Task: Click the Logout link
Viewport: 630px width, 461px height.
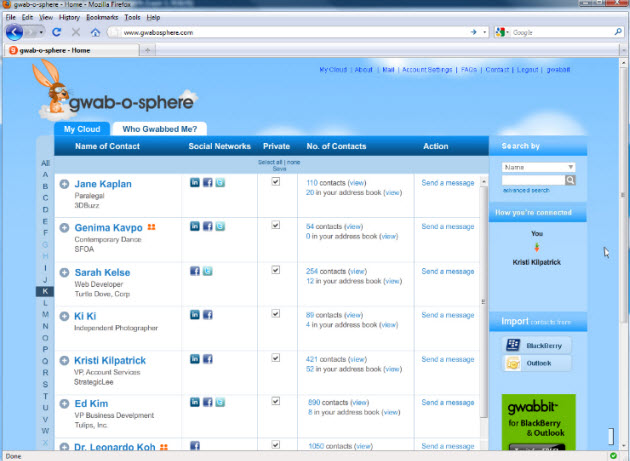Action: coord(527,70)
